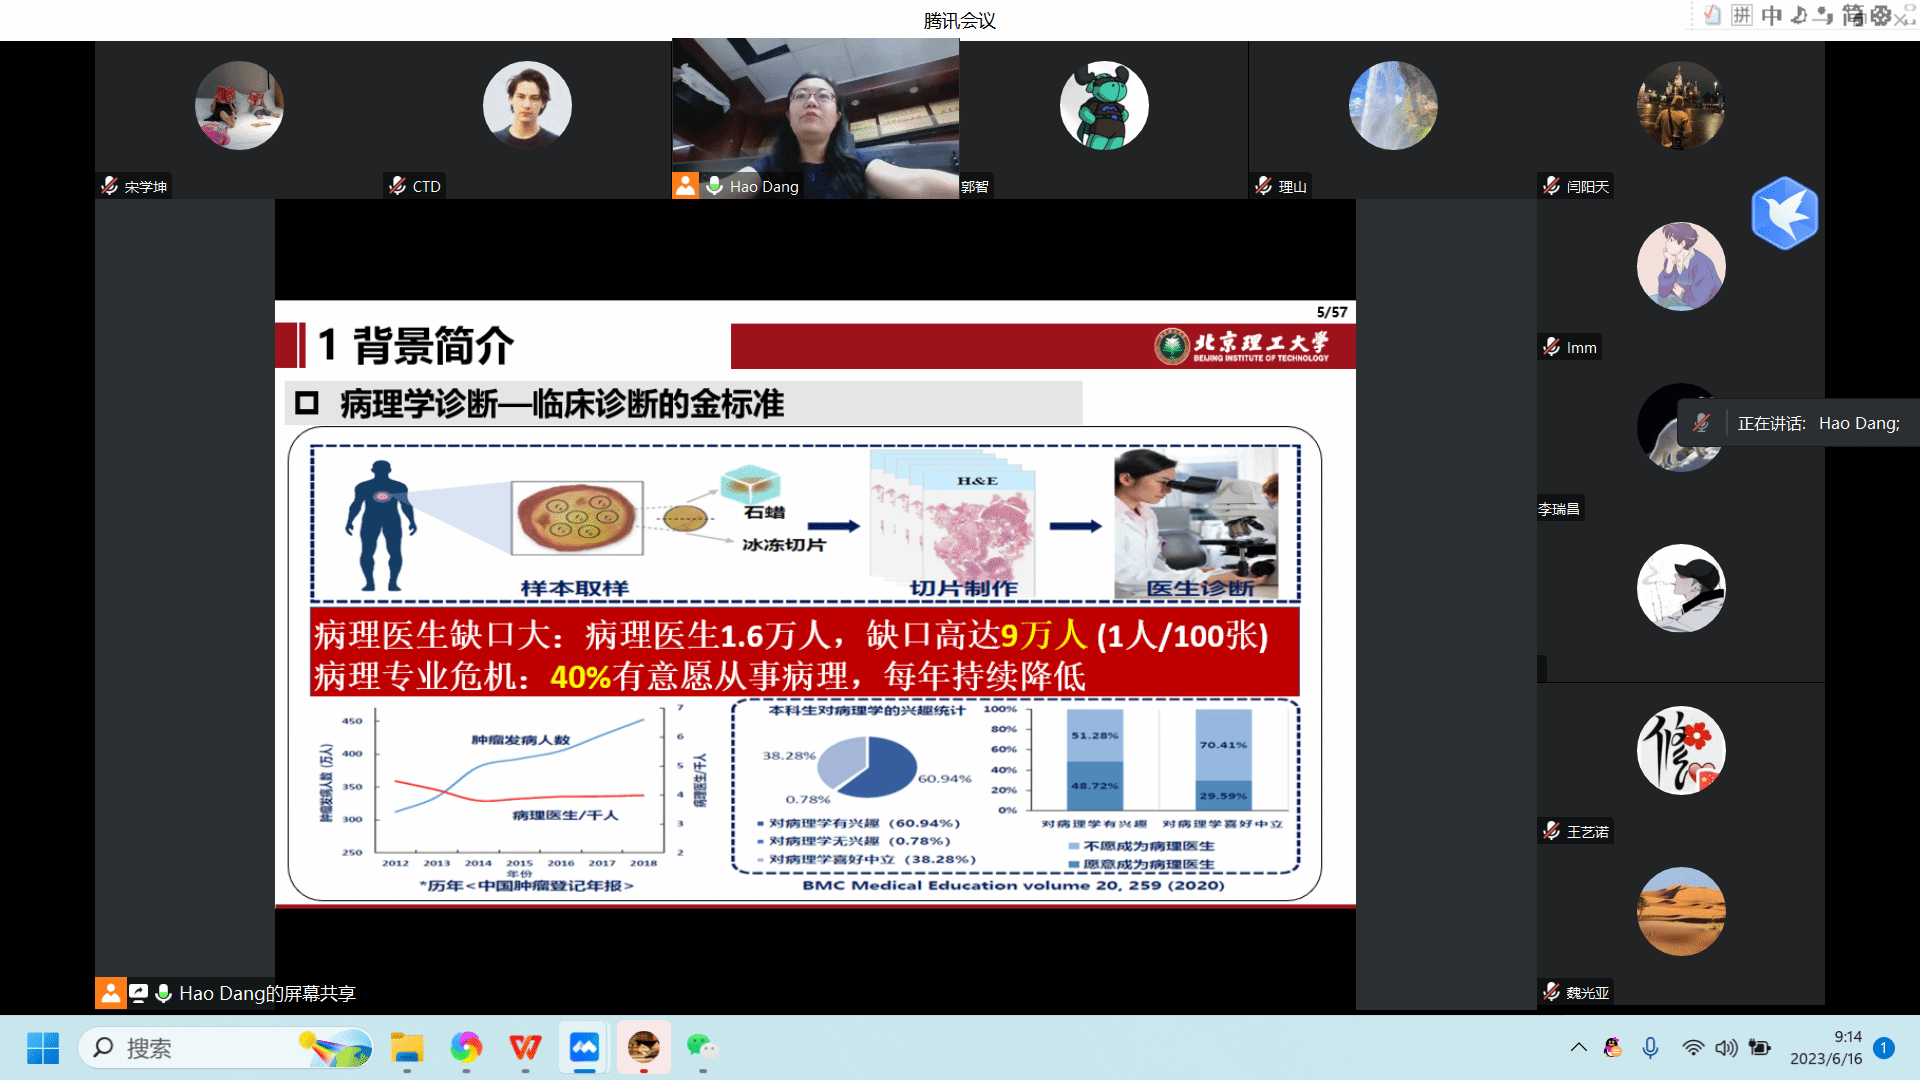1920x1080 pixels.
Task: Click 王艺诺 participant avatar
Action: click(x=1680, y=750)
